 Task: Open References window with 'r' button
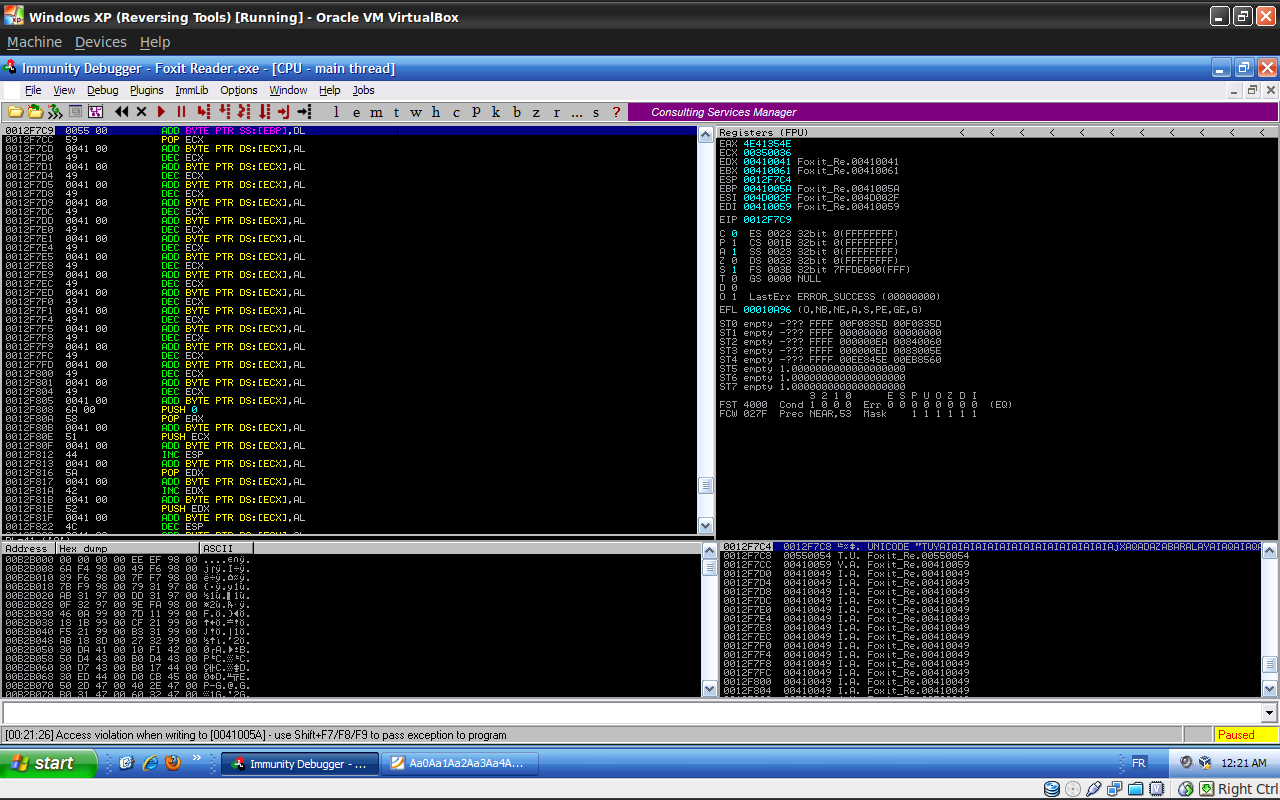coord(556,112)
